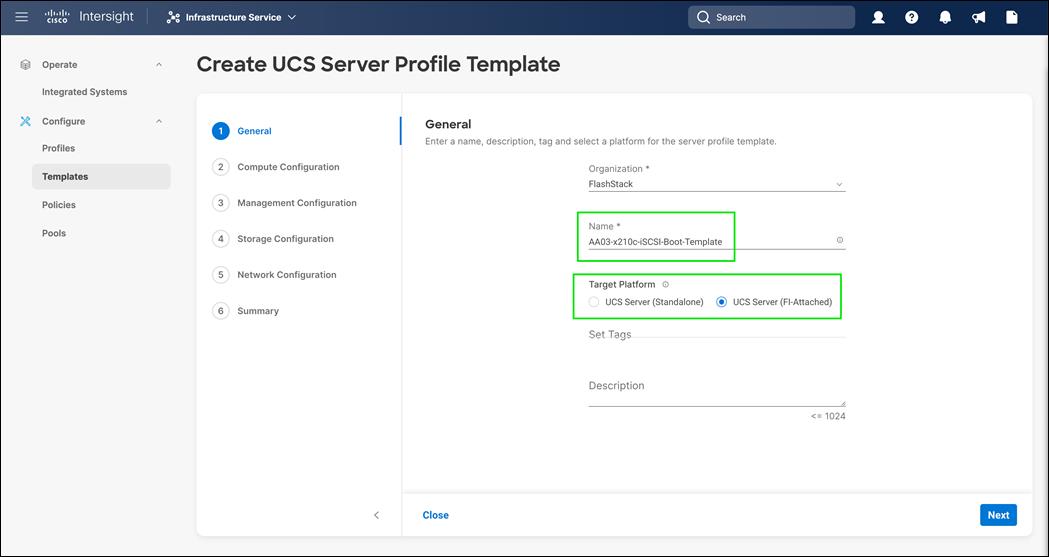Collapse the Operate section chevron
1049x557 pixels.
click(x=159, y=65)
